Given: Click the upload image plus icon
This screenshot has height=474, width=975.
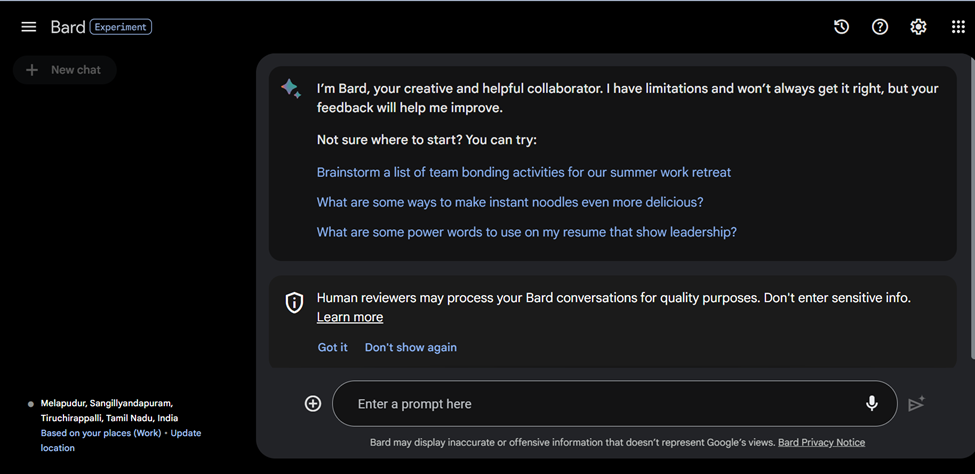Looking at the screenshot, I should 313,403.
